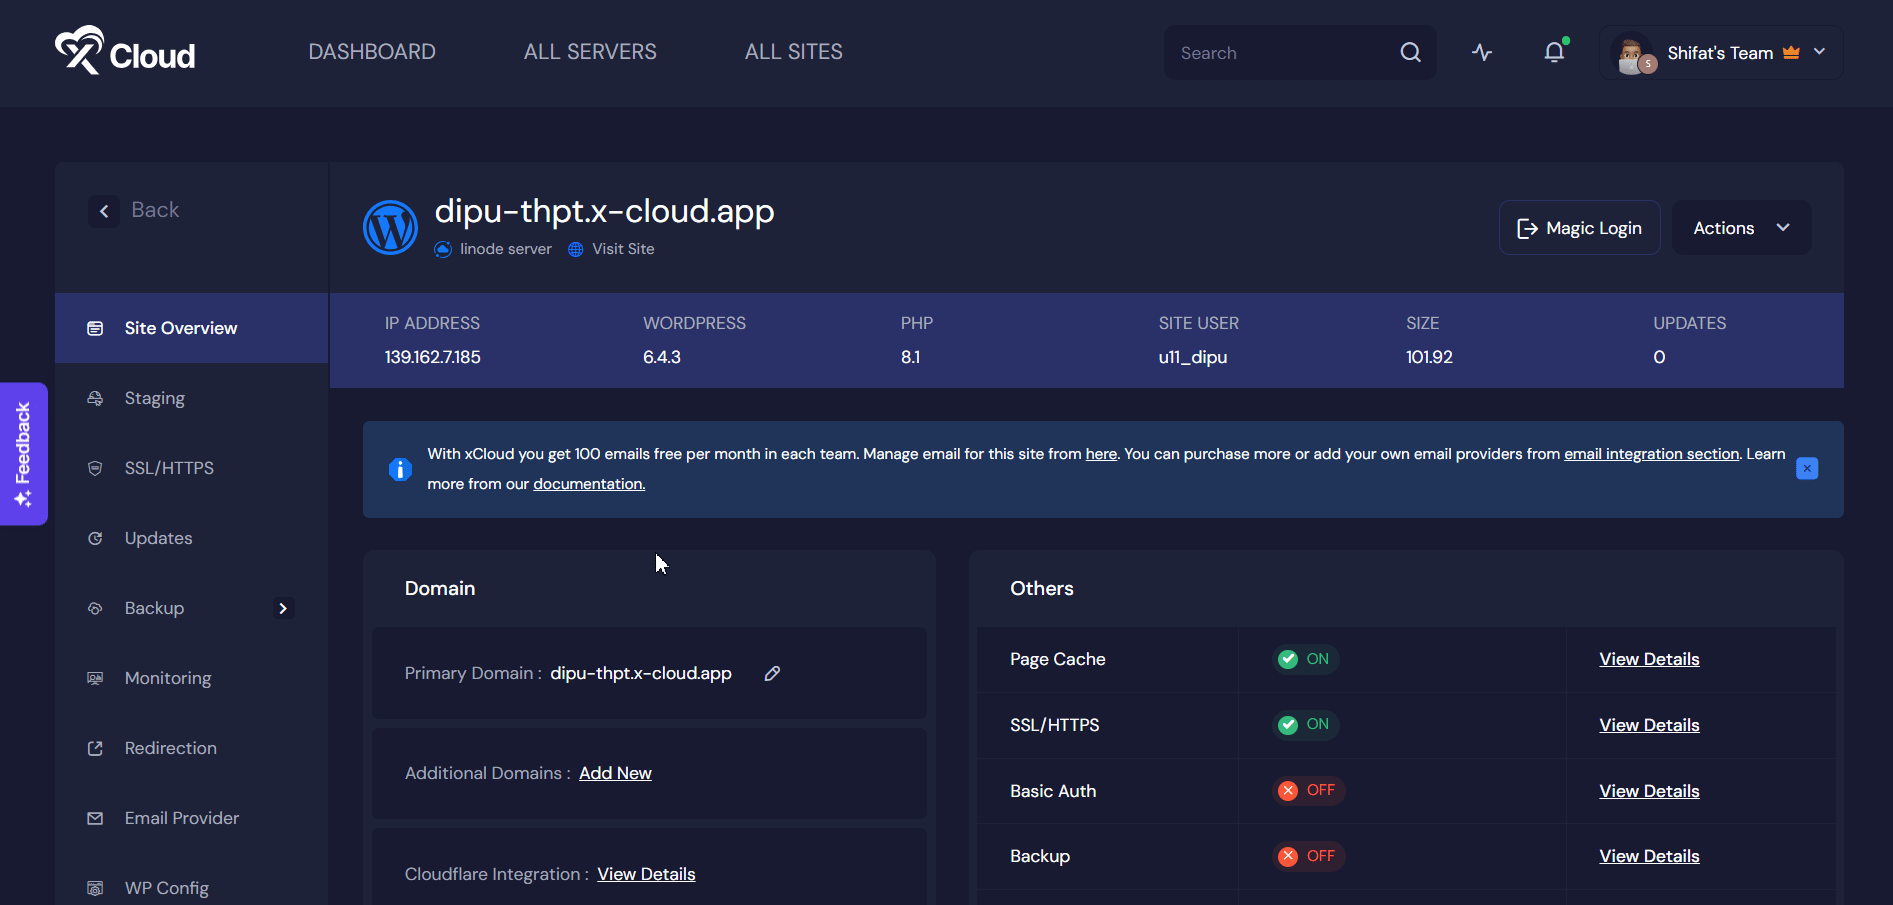
Task: Switch to the ALL SERVERS menu
Action: point(589,51)
